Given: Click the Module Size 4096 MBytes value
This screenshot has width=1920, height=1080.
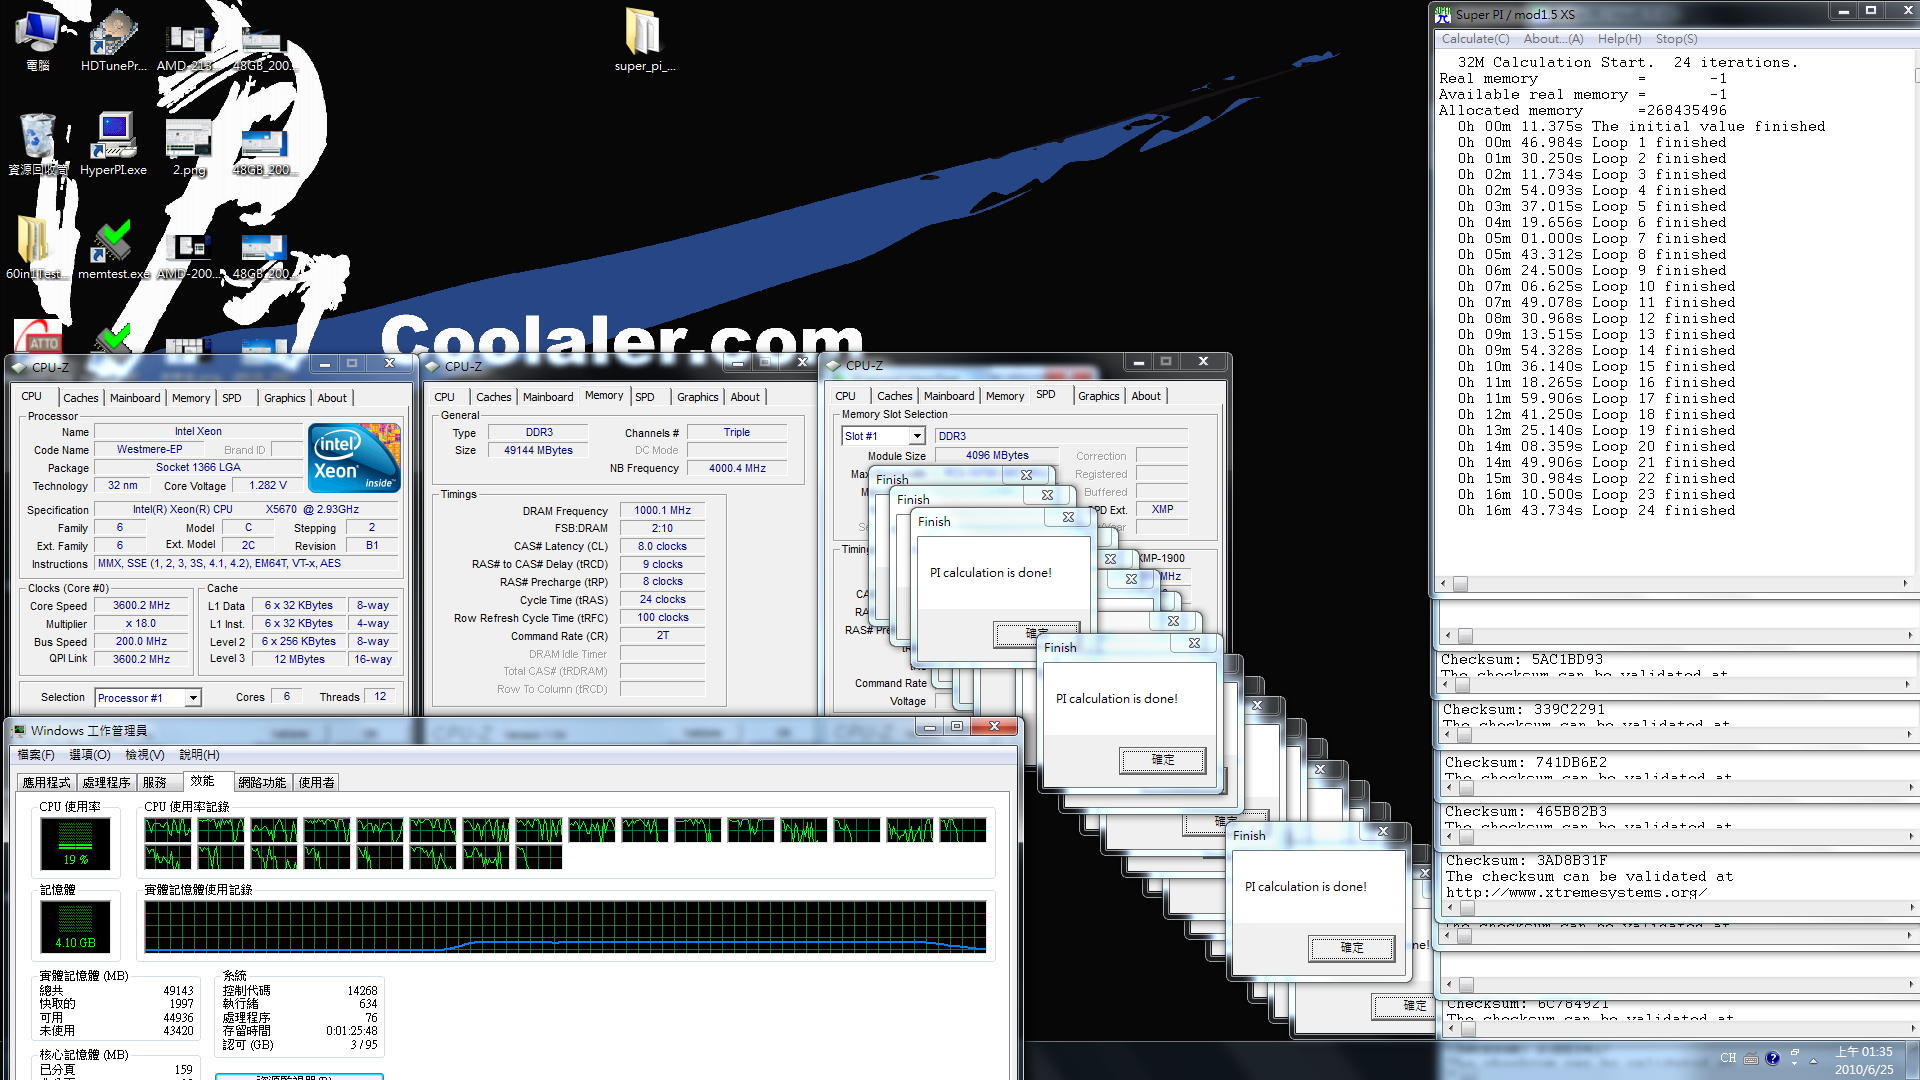Looking at the screenshot, I should 996,456.
